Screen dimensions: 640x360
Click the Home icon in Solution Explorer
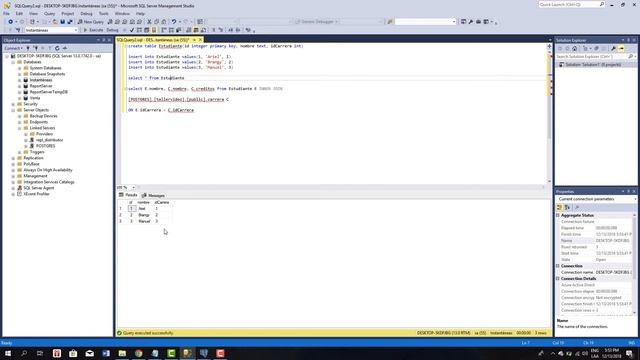click(x=575, y=48)
